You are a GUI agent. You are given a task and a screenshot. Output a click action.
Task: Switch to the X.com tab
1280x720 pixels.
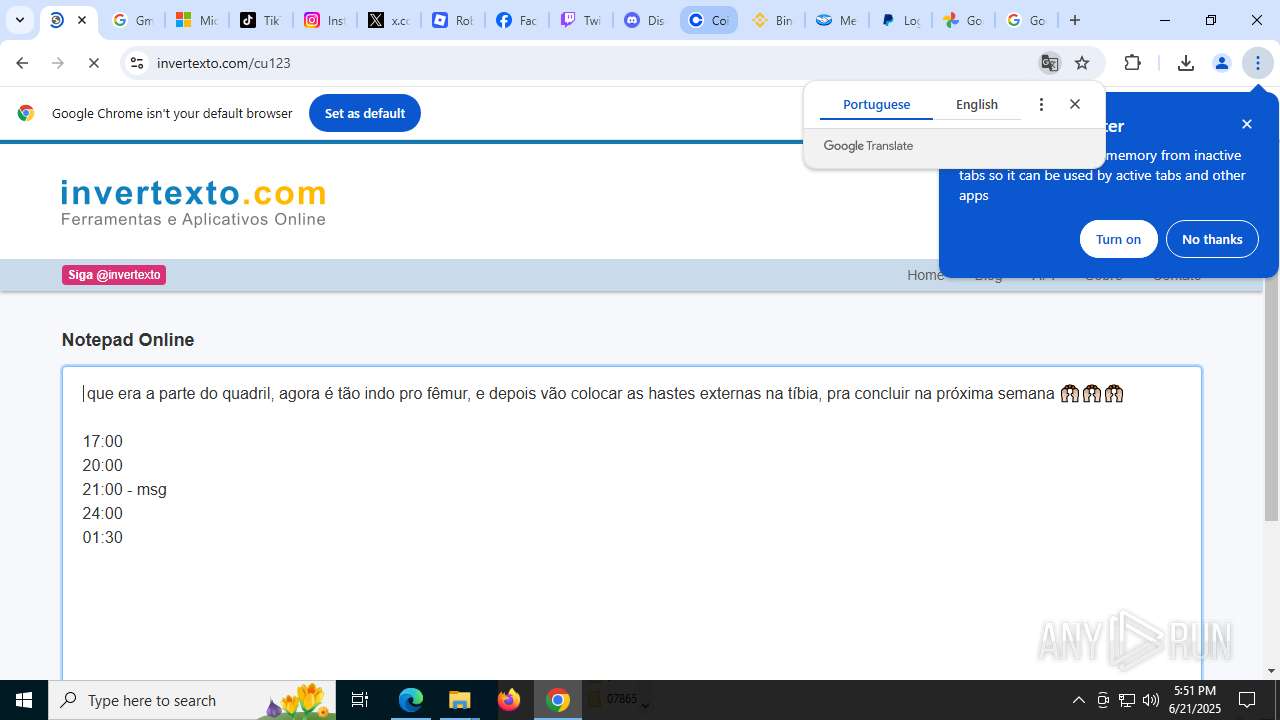[388, 20]
